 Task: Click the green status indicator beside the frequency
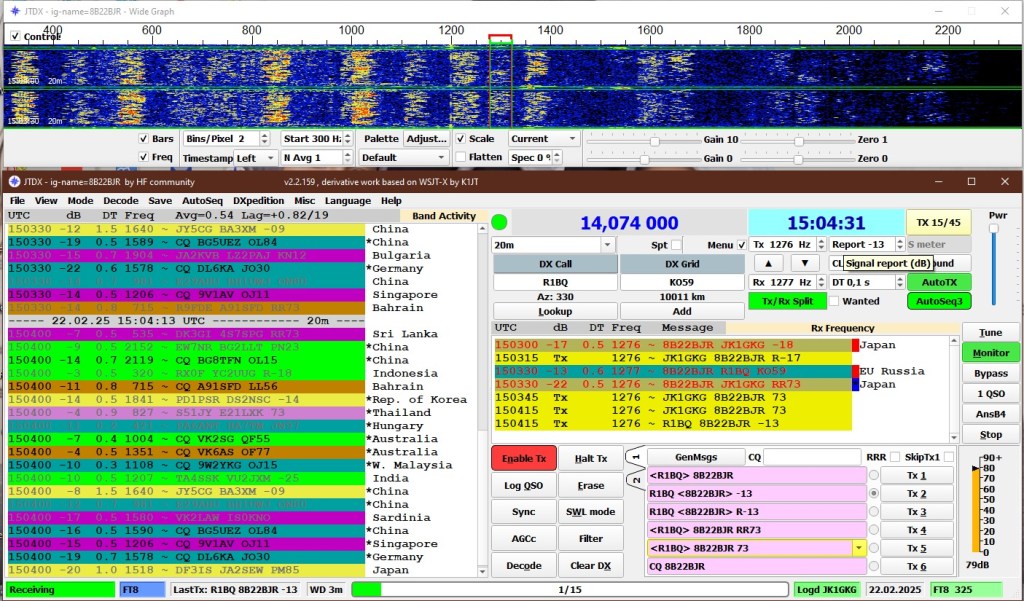pyautogui.click(x=500, y=222)
